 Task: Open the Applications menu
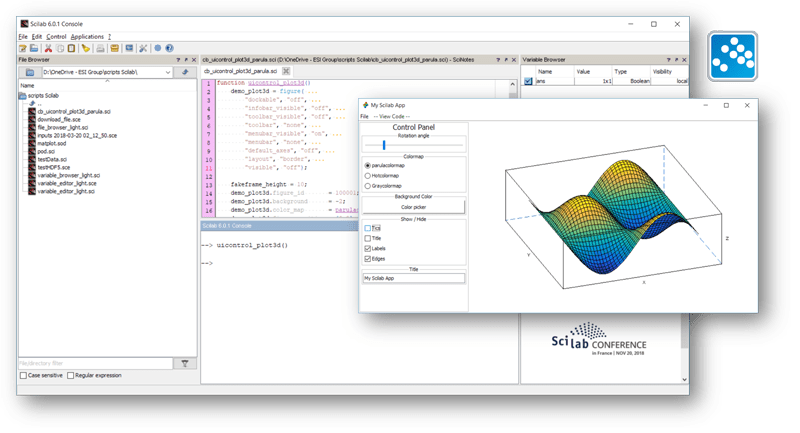pyautogui.click(x=87, y=36)
